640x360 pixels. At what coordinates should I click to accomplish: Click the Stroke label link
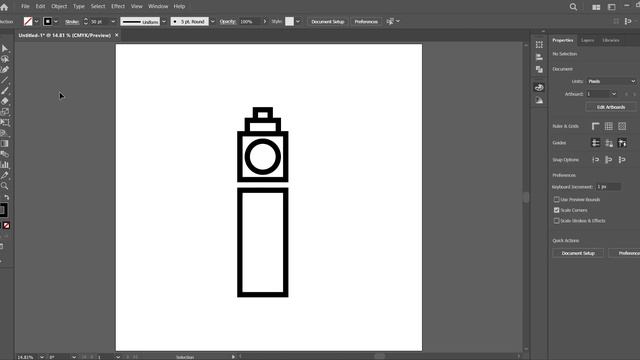(72, 22)
